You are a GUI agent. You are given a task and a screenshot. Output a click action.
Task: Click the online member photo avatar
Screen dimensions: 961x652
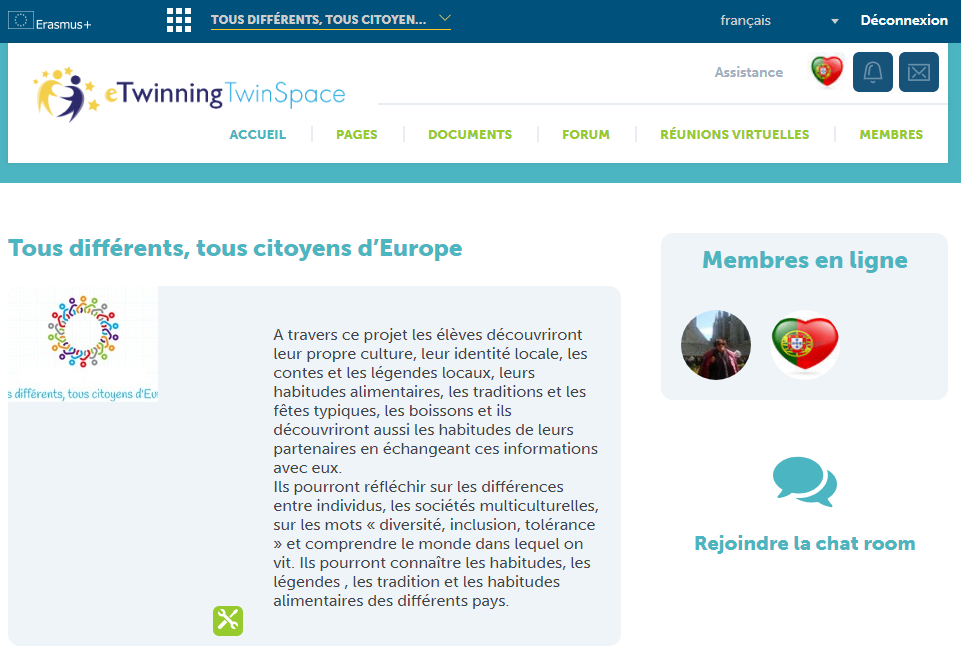coord(716,345)
